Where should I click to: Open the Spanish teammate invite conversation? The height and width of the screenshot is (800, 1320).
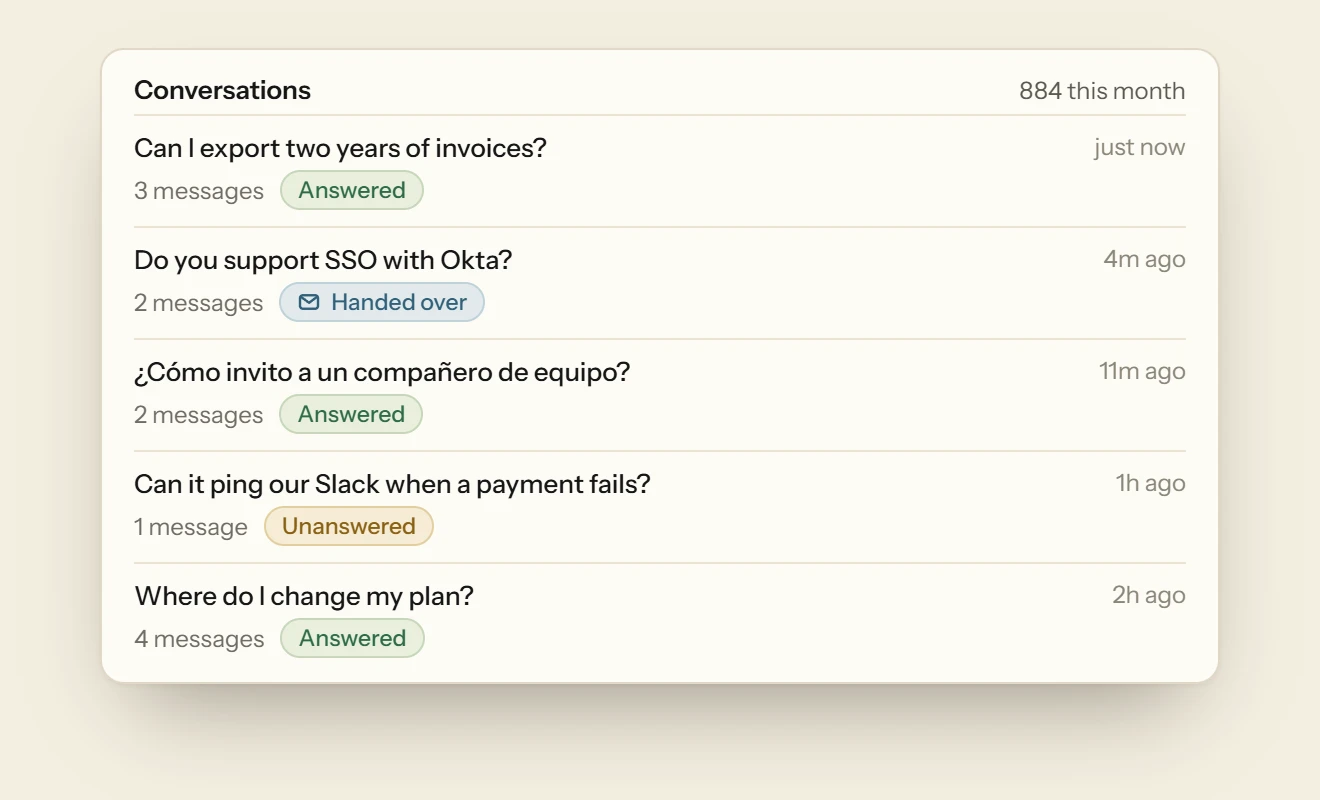pyautogui.click(x=660, y=395)
